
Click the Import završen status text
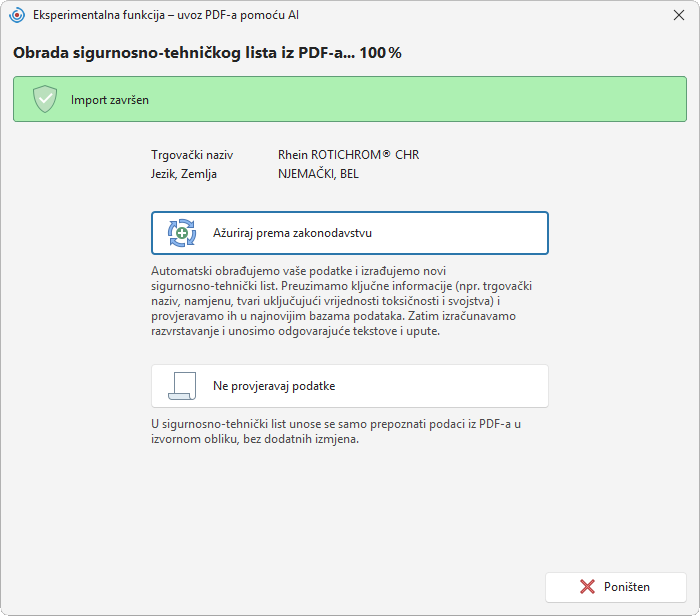point(110,100)
